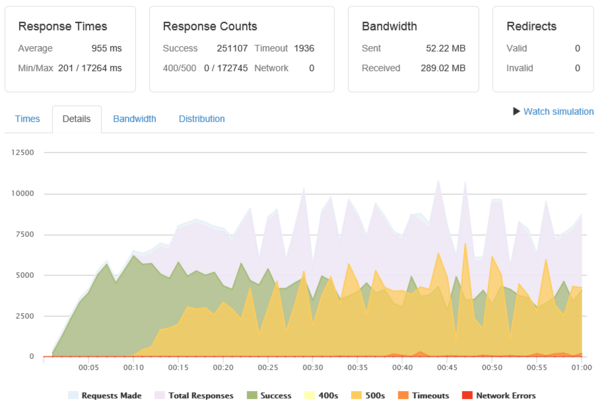Switch to the Times tab

click(27, 119)
